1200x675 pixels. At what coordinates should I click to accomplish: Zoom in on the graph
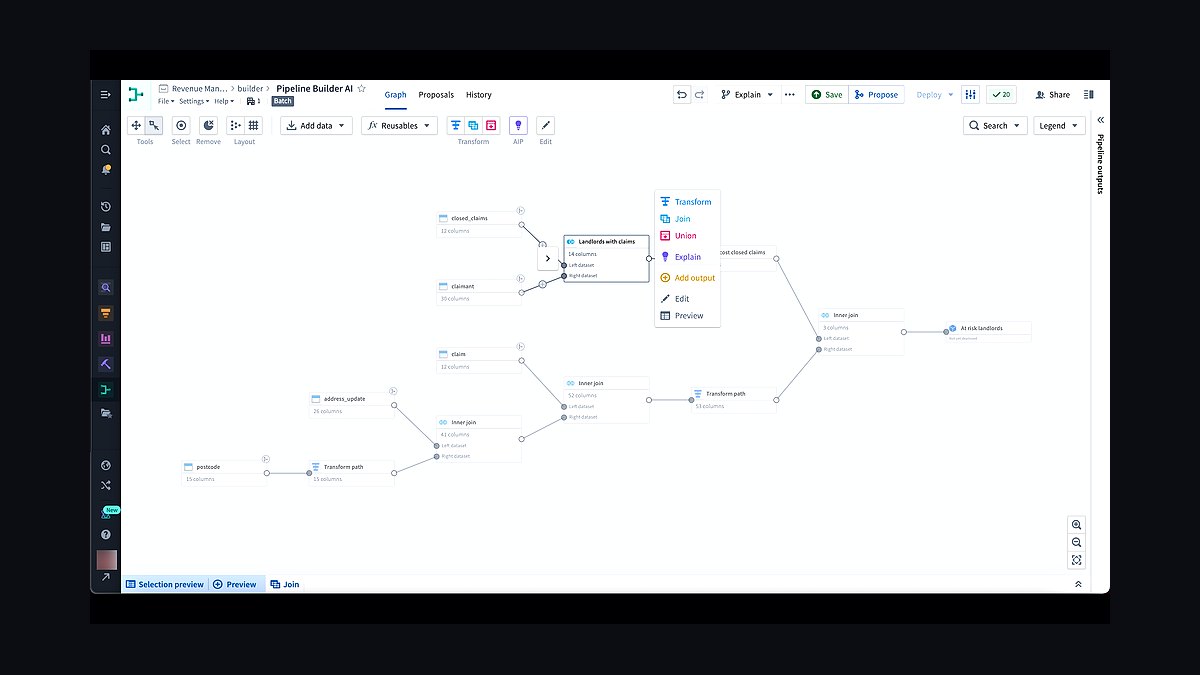(1076, 525)
